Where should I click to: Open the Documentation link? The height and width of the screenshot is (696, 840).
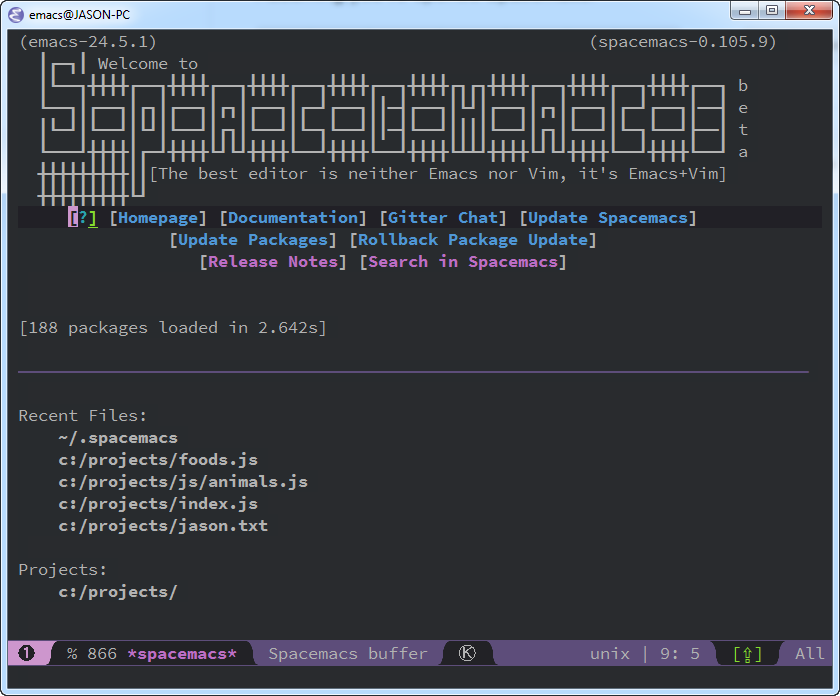click(293, 218)
